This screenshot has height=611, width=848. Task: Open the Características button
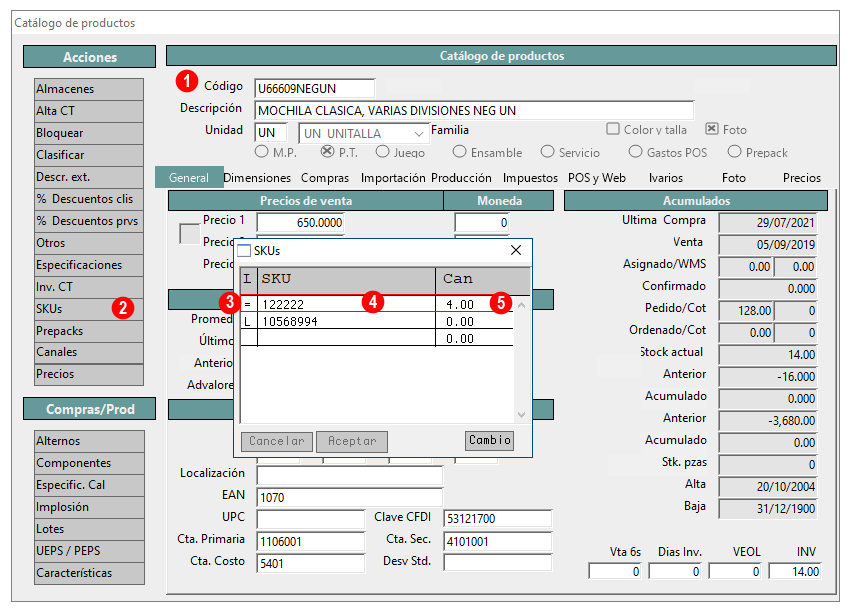click(89, 573)
